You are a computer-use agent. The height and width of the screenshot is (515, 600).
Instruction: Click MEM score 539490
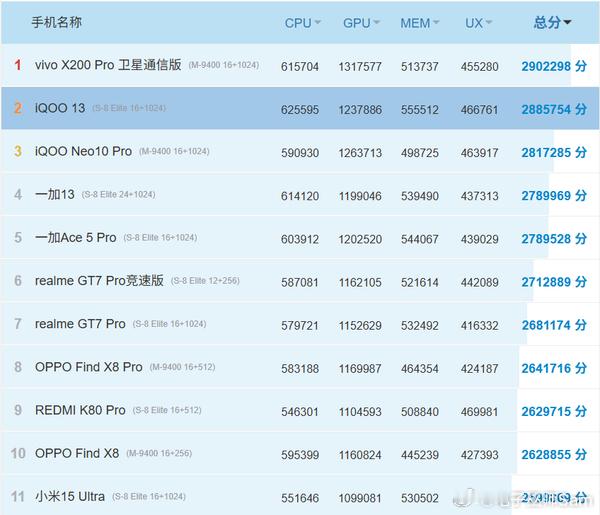click(x=419, y=196)
